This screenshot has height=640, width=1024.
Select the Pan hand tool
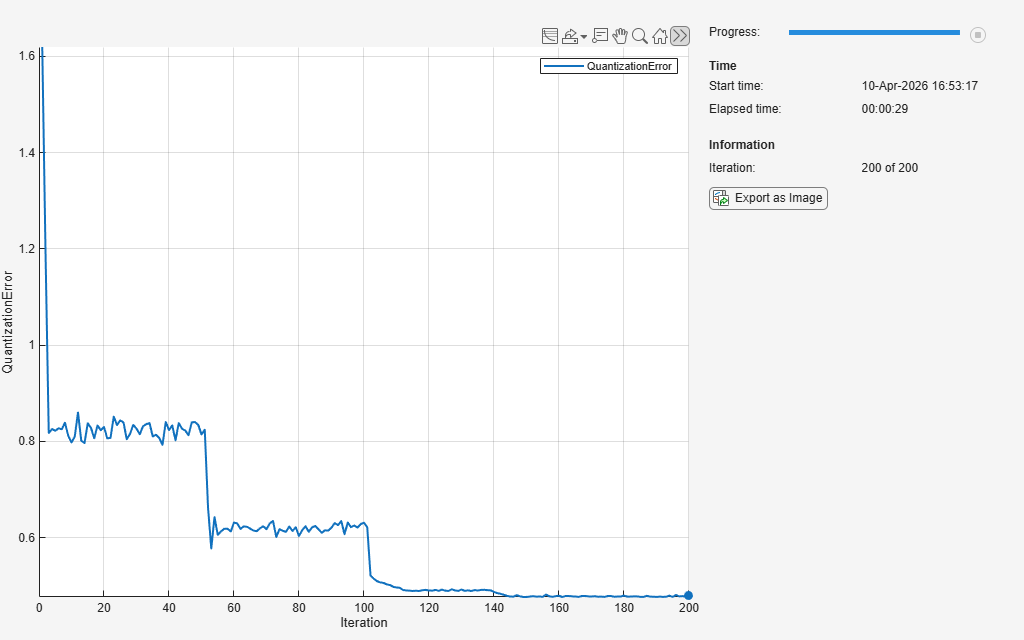point(620,36)
